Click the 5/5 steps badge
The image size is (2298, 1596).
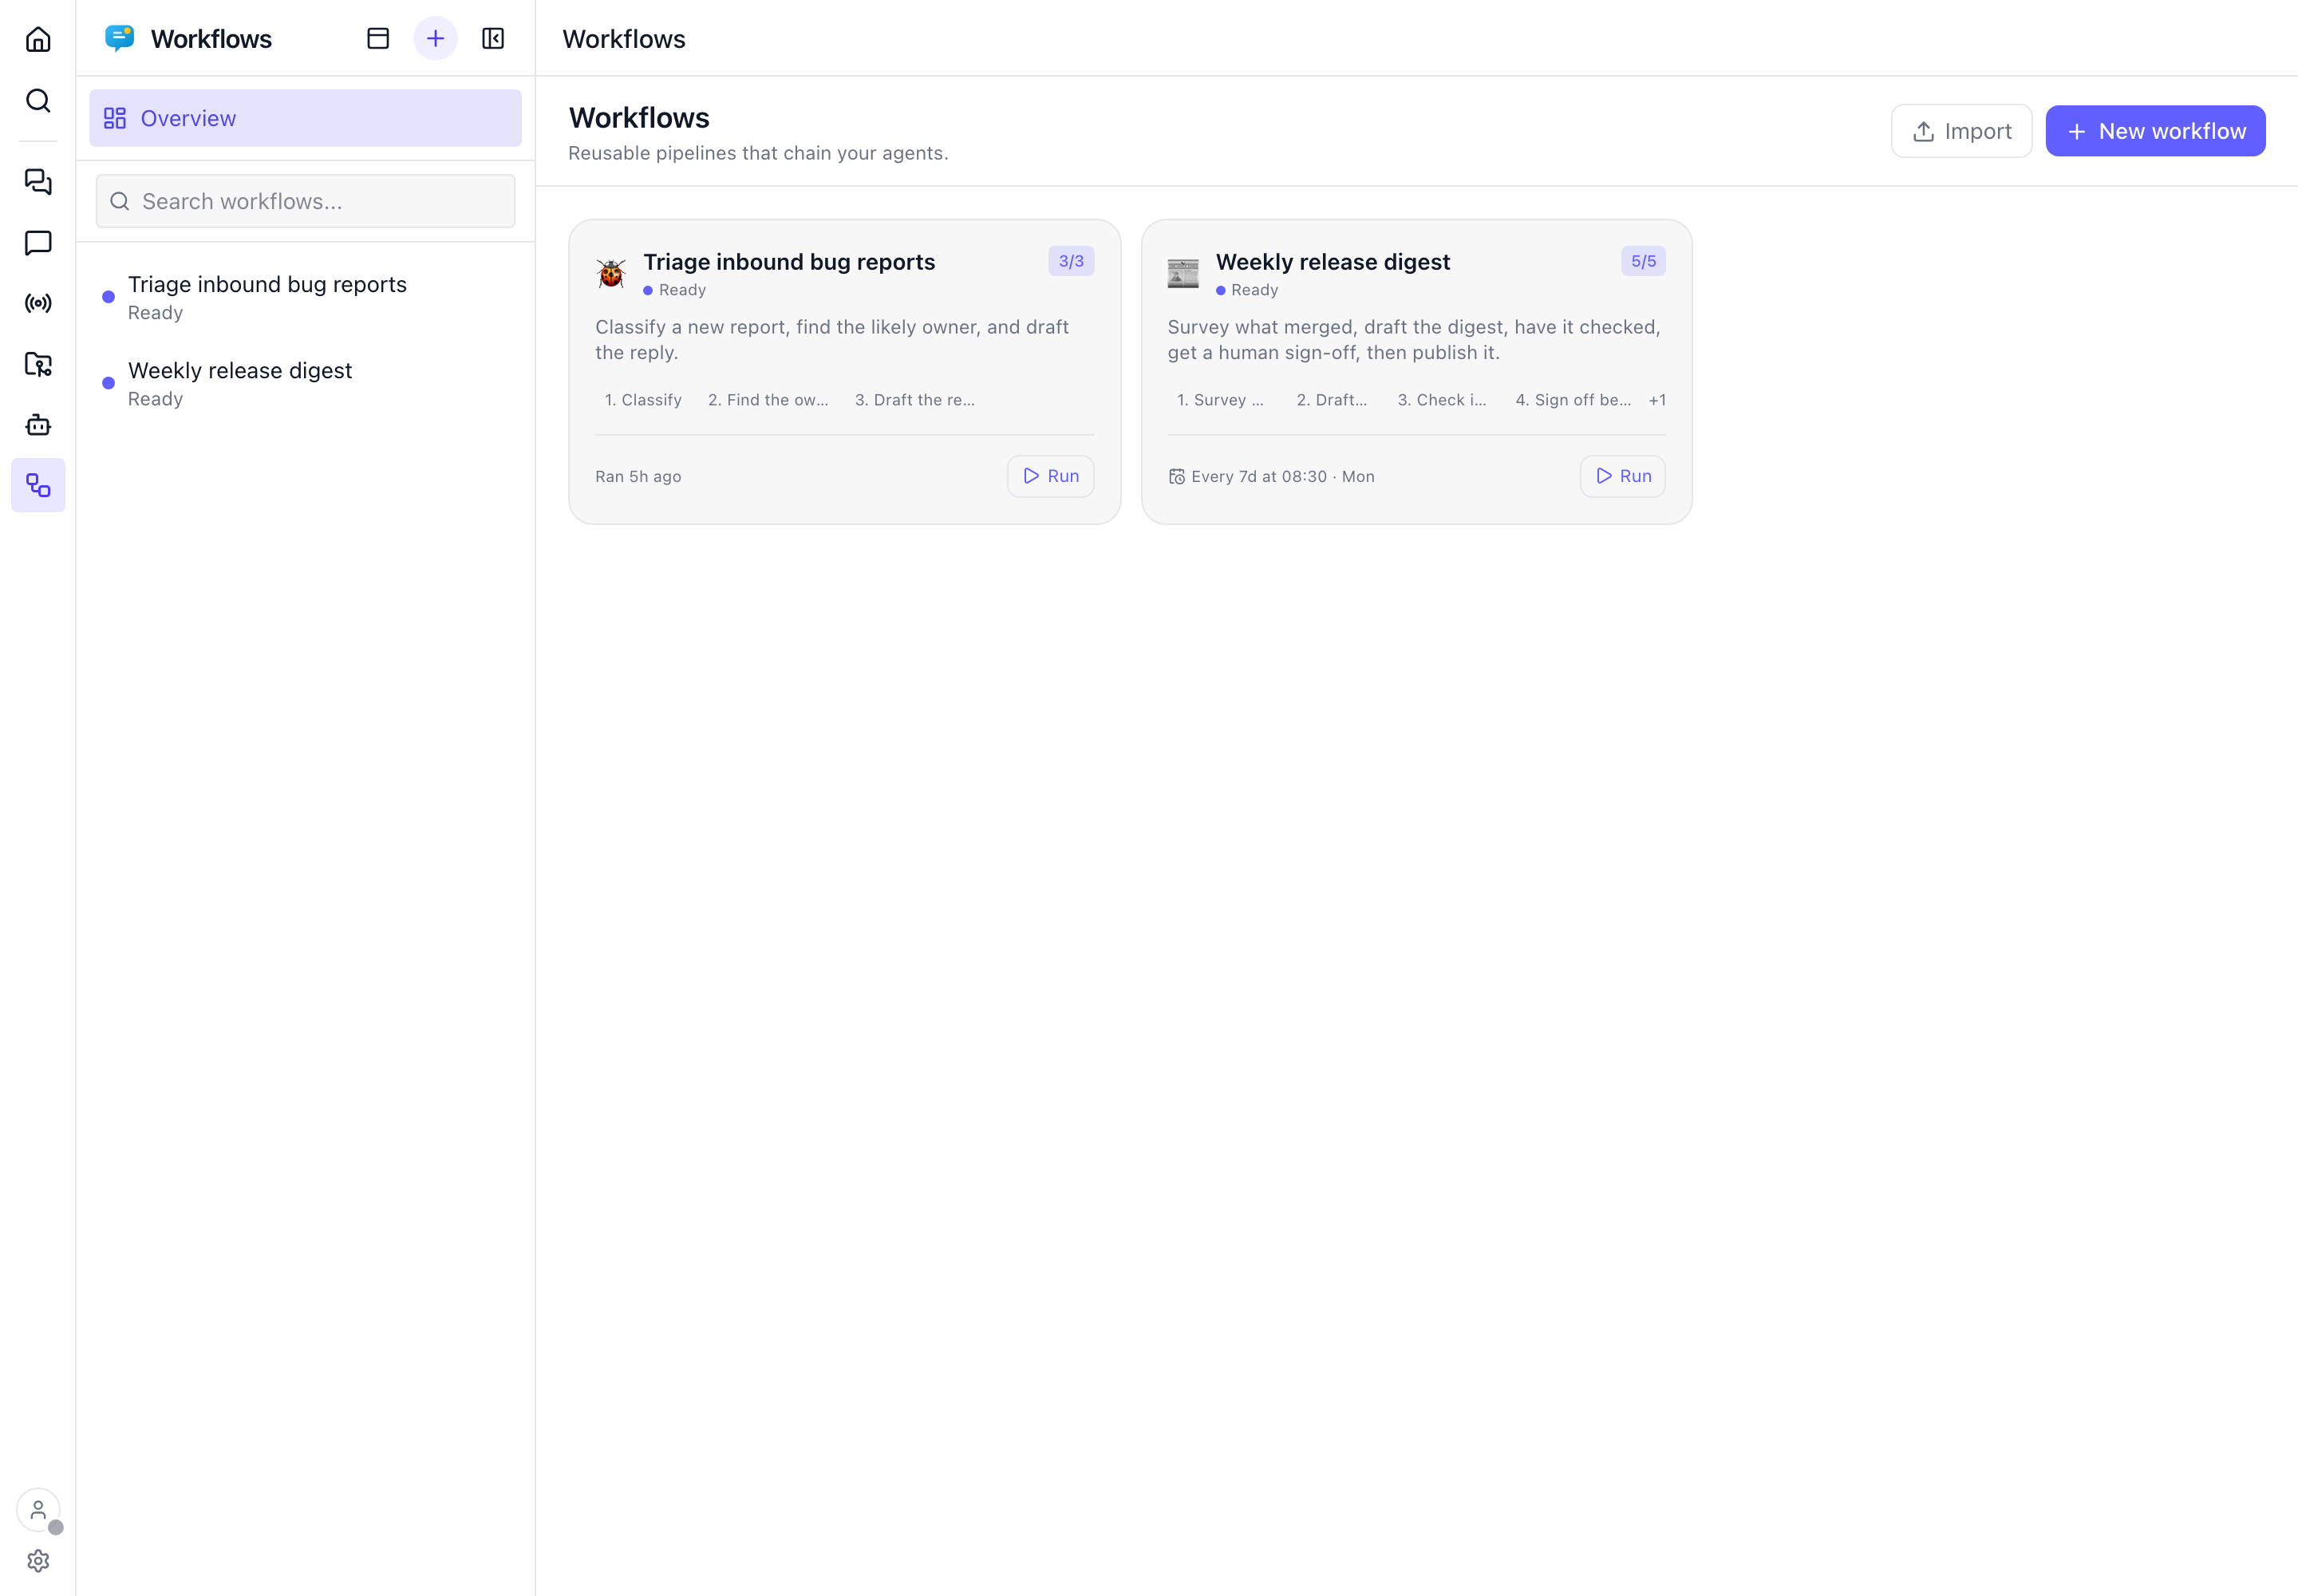click(x=1643, y=261)
